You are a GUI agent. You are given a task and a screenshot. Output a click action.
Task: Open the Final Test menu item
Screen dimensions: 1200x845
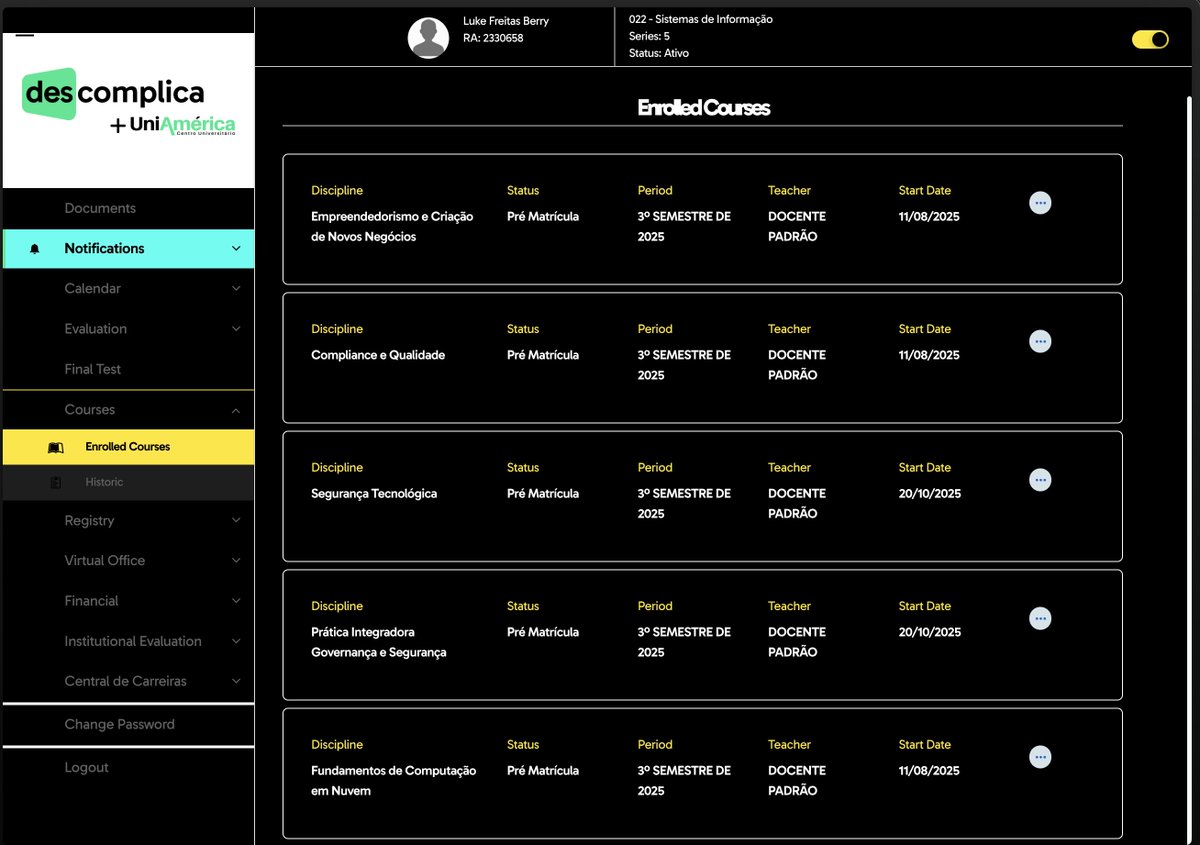tap(93, 369)
